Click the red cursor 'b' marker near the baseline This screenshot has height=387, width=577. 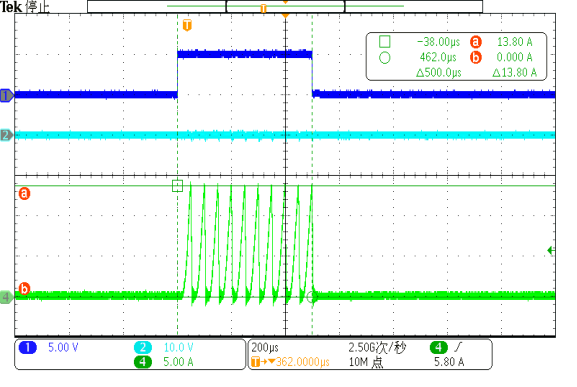pyautogui.click(x=24, y=289)
